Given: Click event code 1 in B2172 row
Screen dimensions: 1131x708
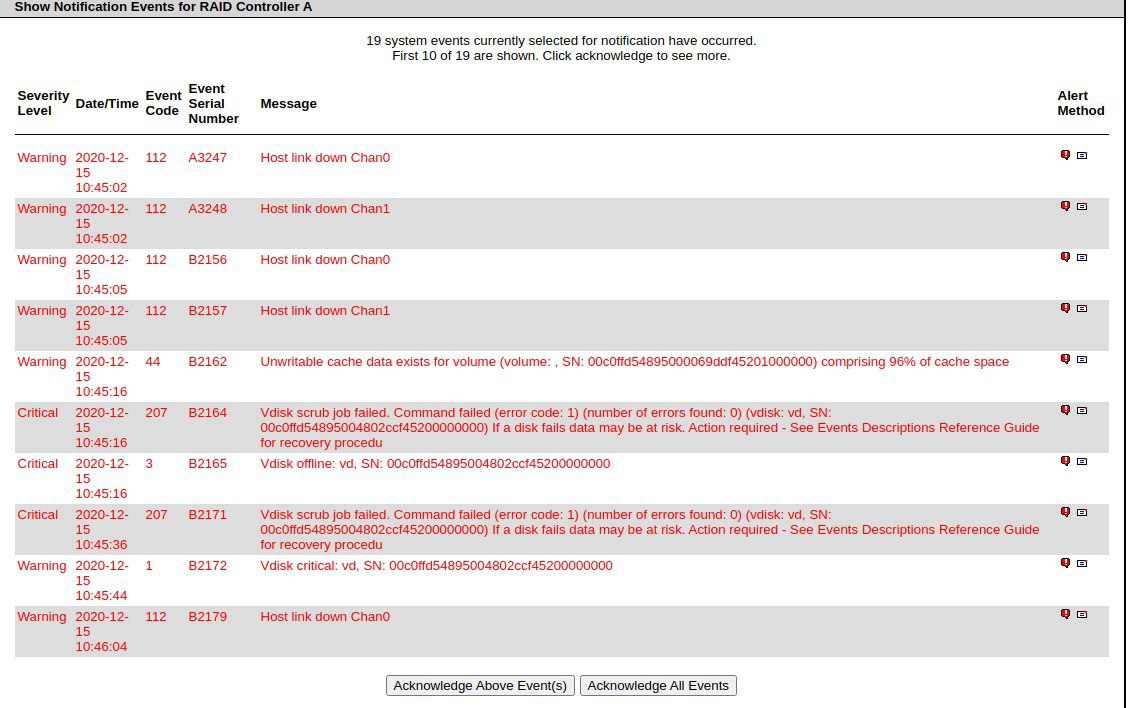Looking at the screenshot, I should pyautogui.click(x=149, y=566).
